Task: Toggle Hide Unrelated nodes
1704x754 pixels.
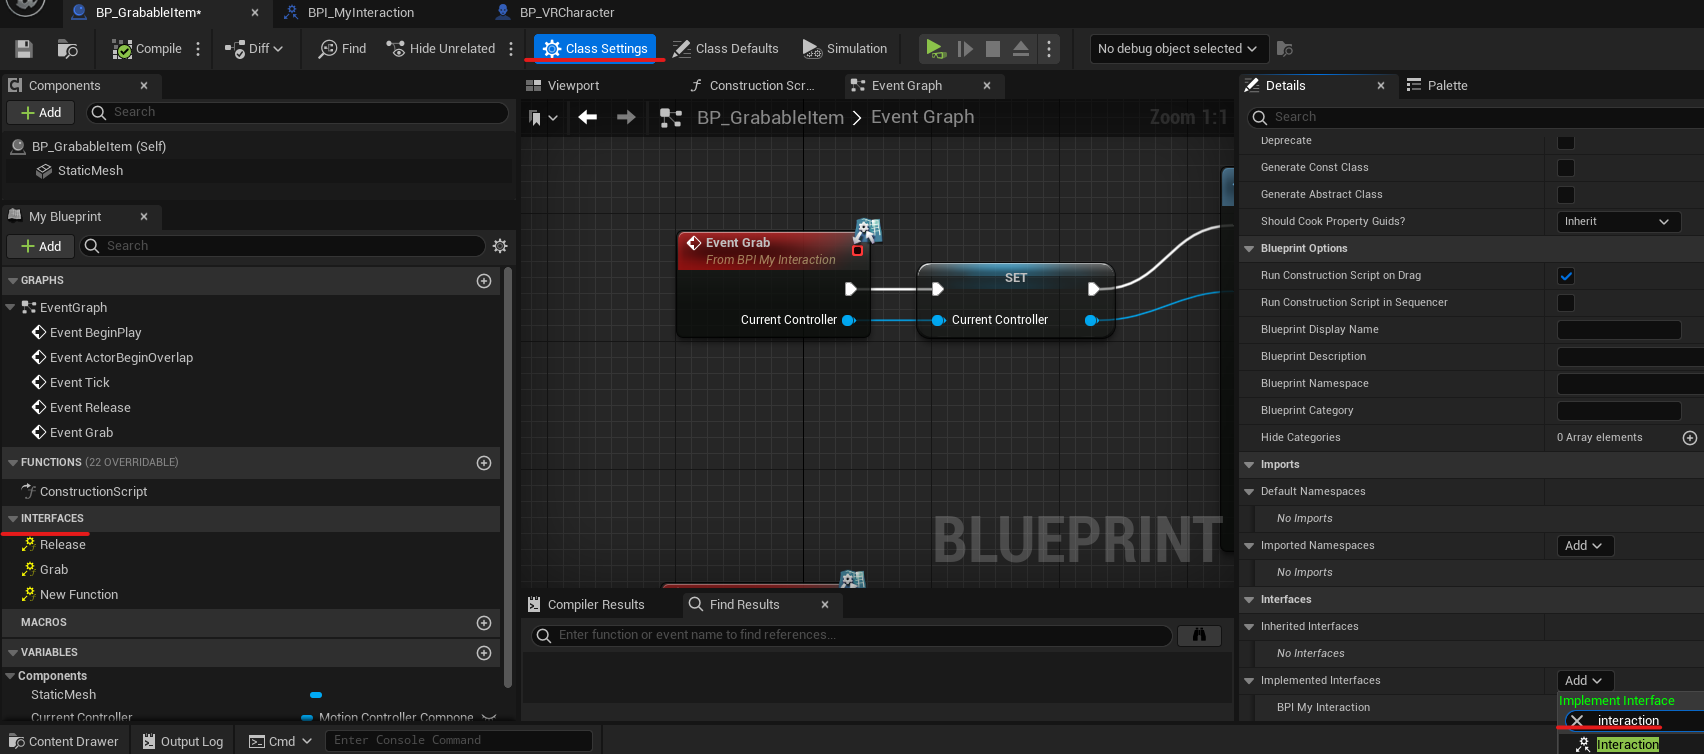Action: coord(441,49)
